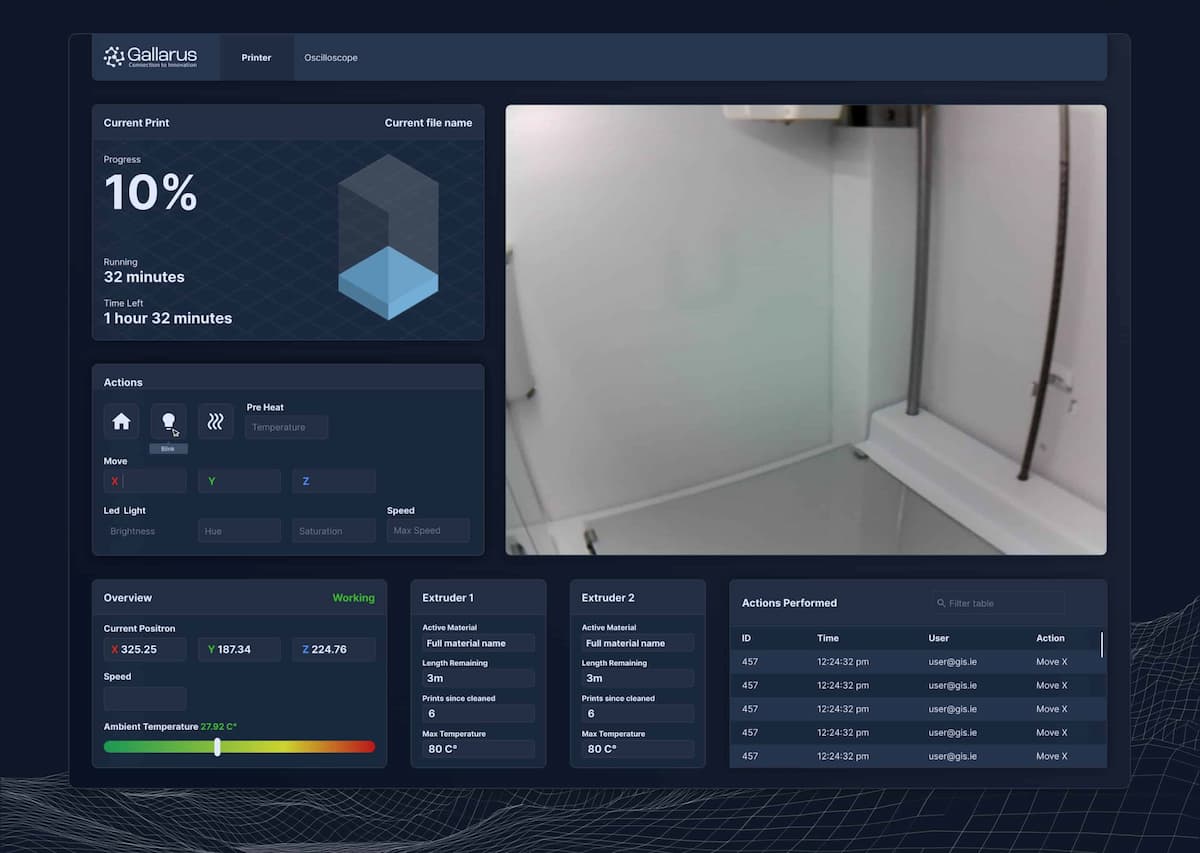The height and width of the screenshot is (853, 1200).
Task: Switch to the Oscilloscope tab
Action: pos(330,58)
